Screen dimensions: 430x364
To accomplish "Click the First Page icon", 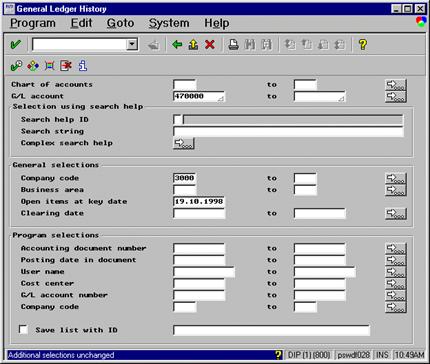I will (x=290, y=44).
